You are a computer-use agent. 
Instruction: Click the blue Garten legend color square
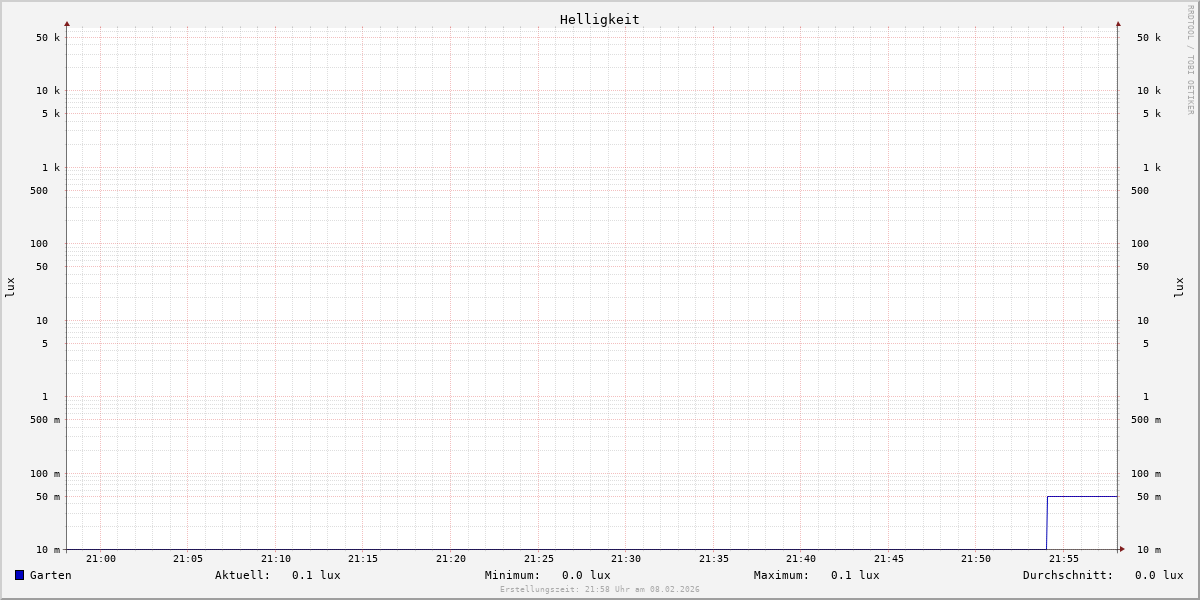(19, 575)
